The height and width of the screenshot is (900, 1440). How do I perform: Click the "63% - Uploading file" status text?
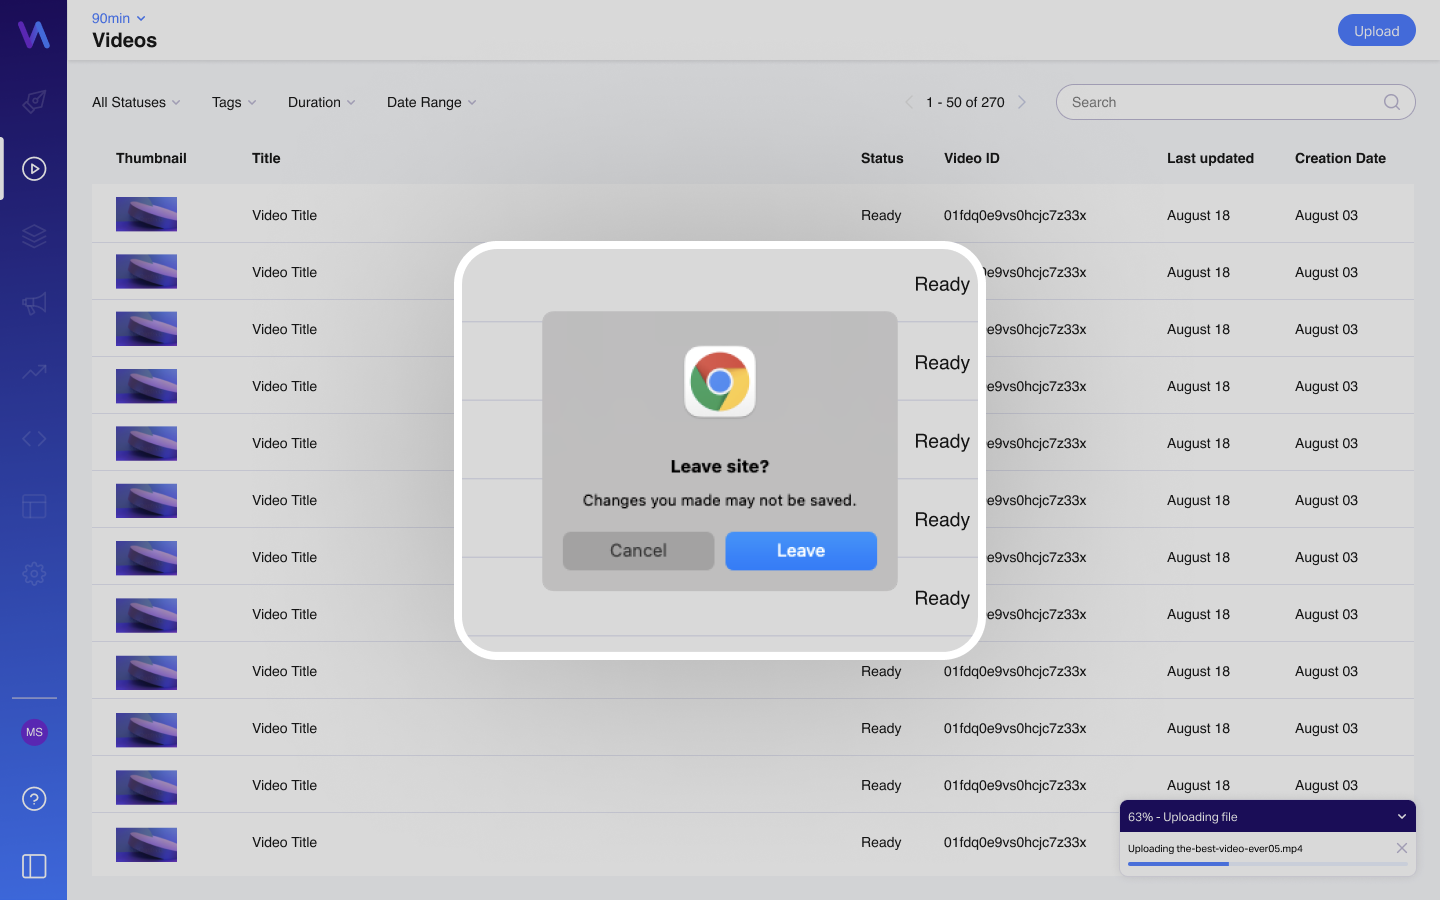point(1183,817)
